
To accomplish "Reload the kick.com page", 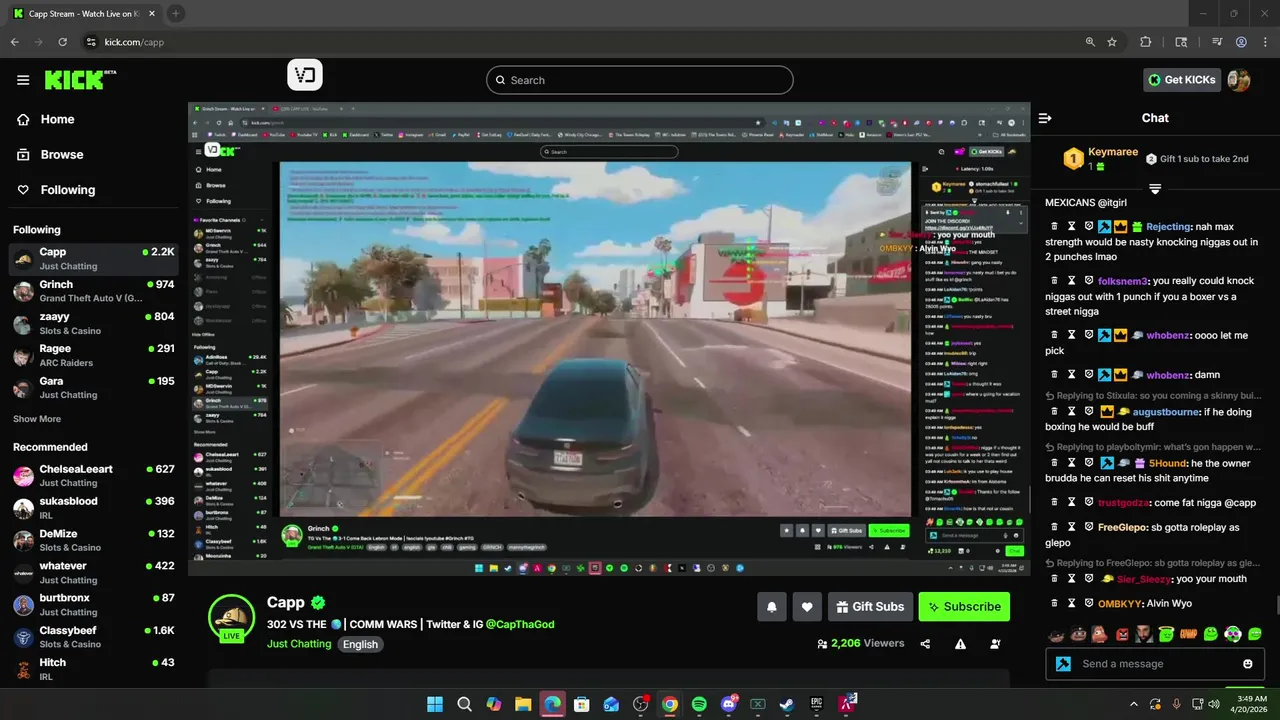I will 62,42.
